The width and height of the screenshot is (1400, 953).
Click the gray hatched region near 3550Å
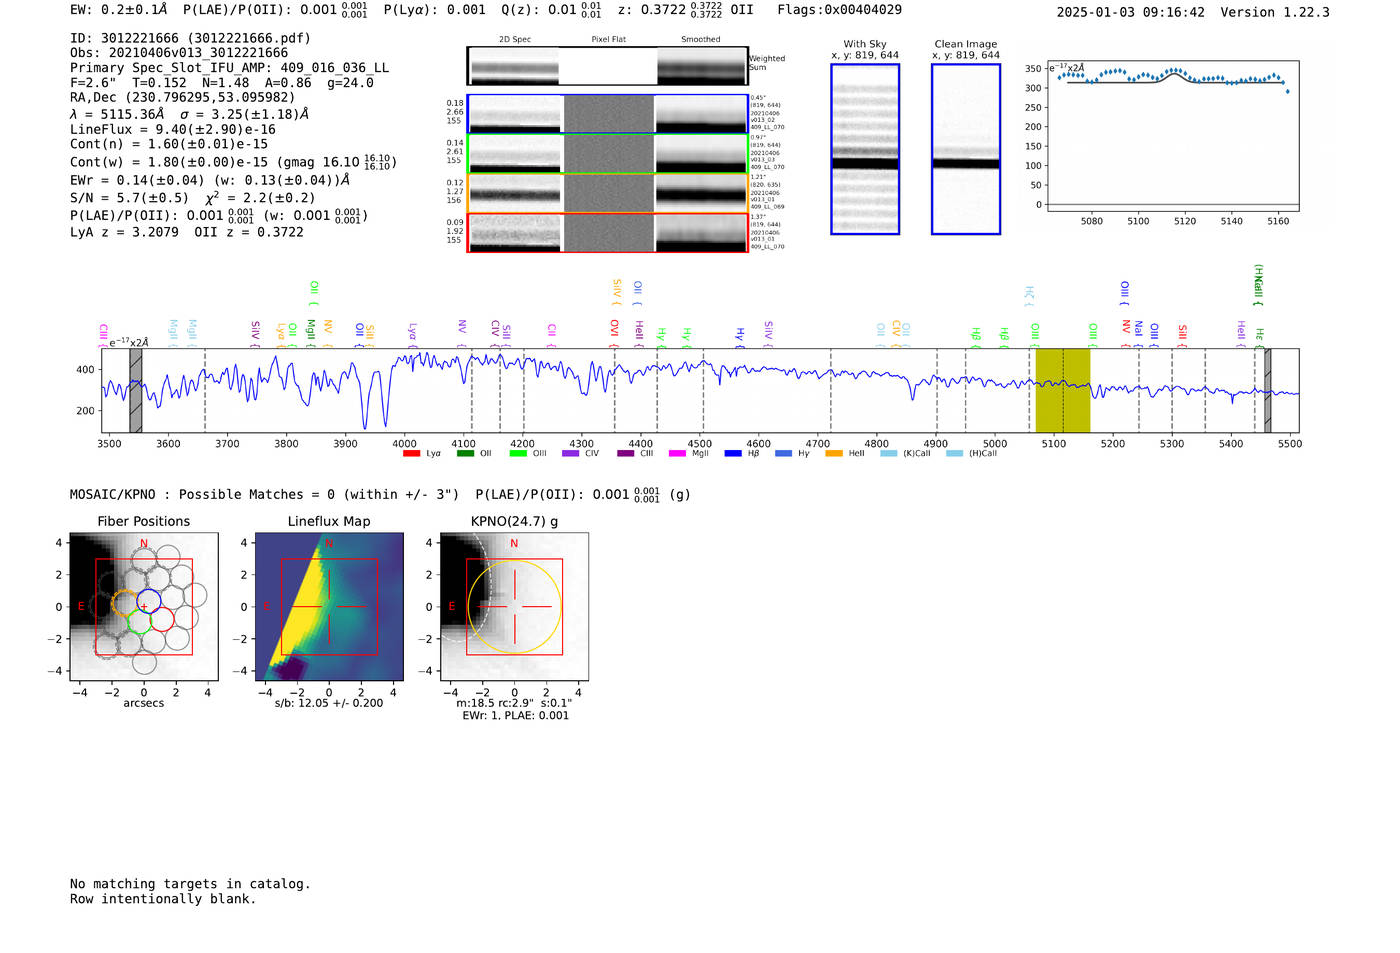click(x=135, y=390)
